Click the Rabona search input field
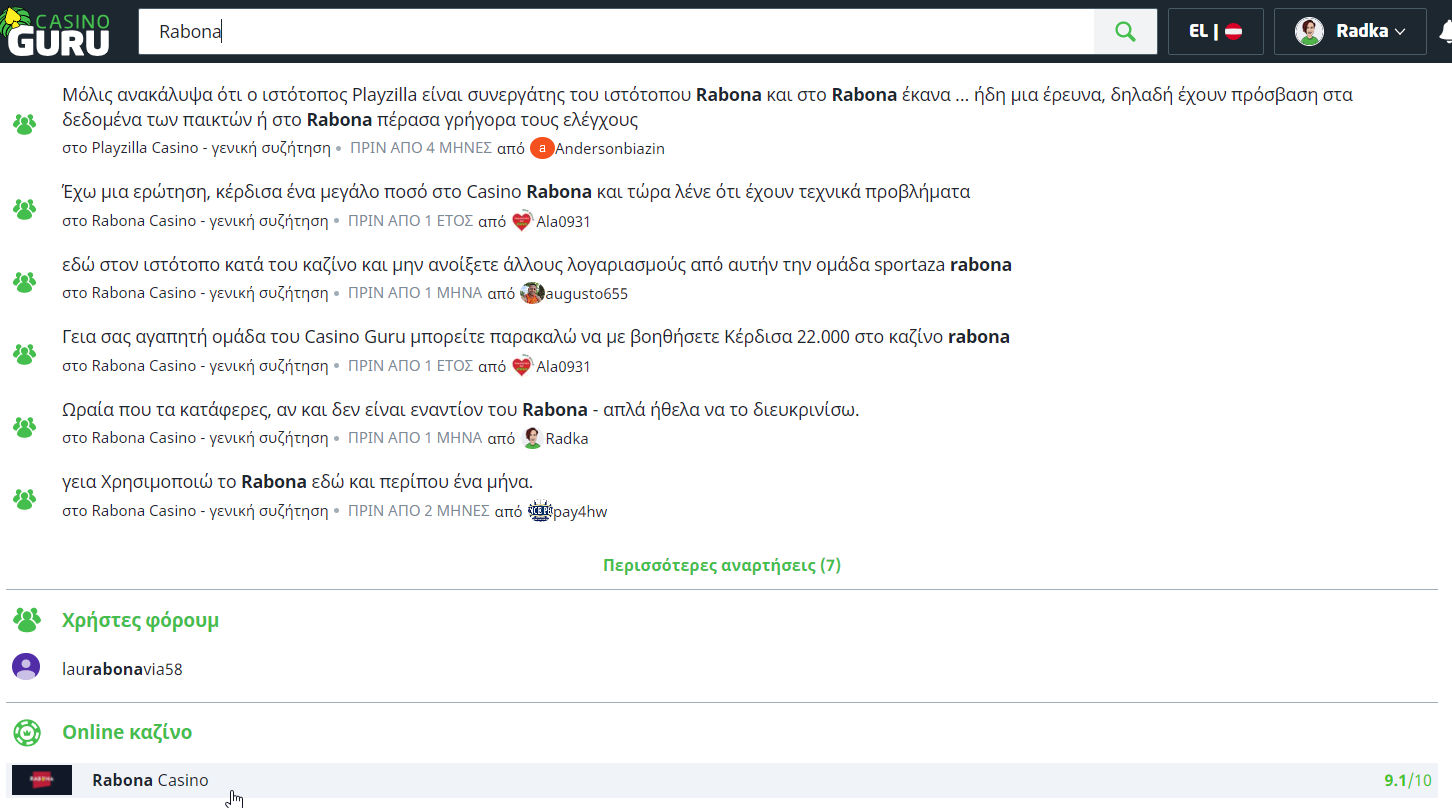Viewport: 1452px width, 808px height. coord(615,32)
